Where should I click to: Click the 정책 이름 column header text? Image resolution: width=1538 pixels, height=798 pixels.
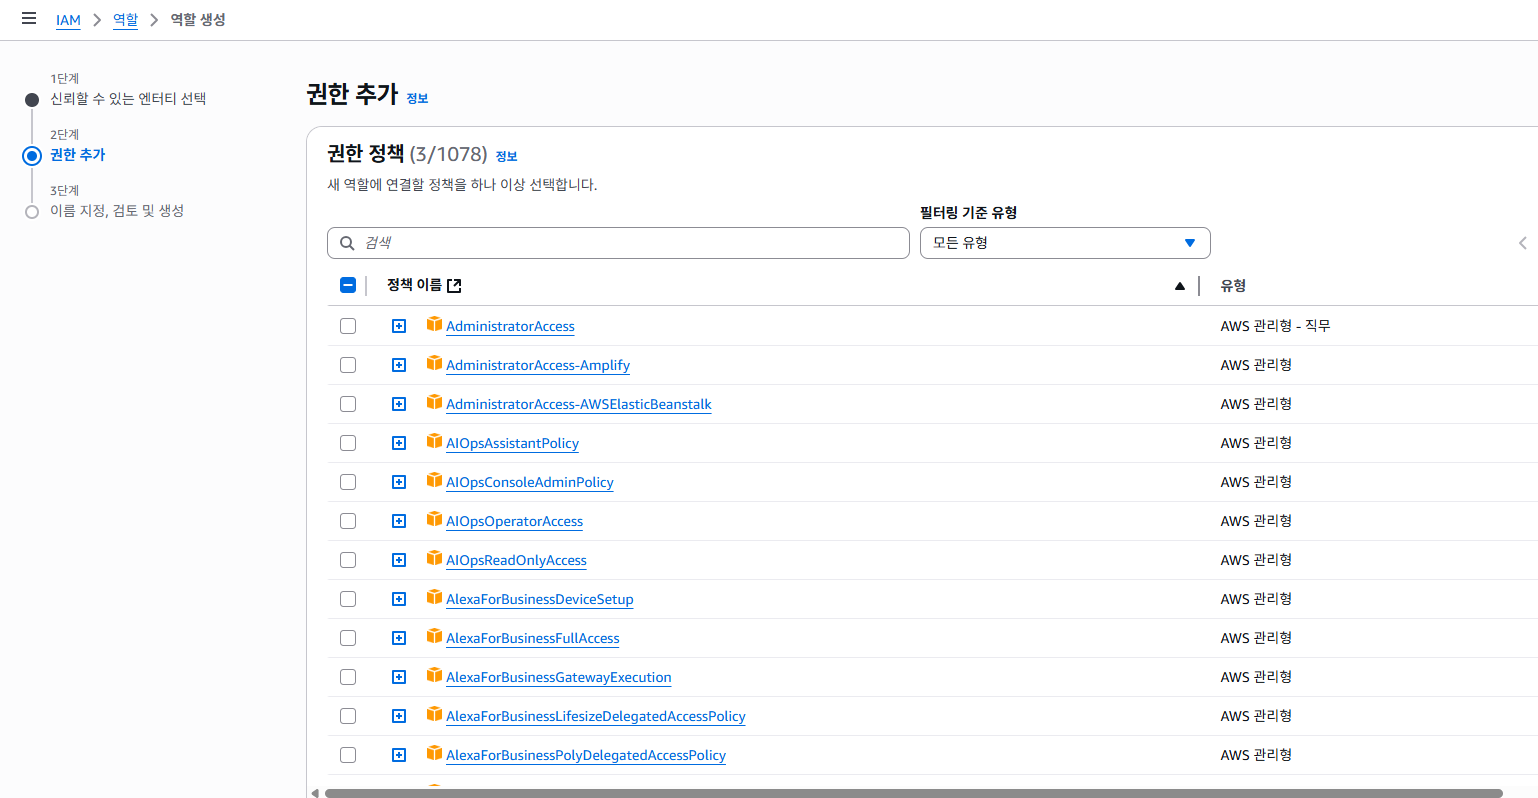point(414,285)
